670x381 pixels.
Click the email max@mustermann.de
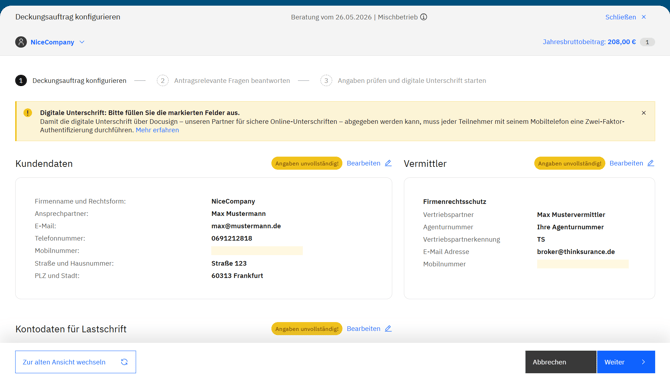pos(246,226)
